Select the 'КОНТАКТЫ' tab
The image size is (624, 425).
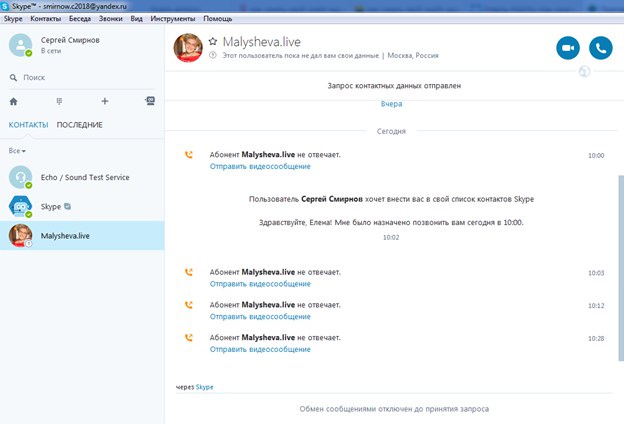coord(29,125)
